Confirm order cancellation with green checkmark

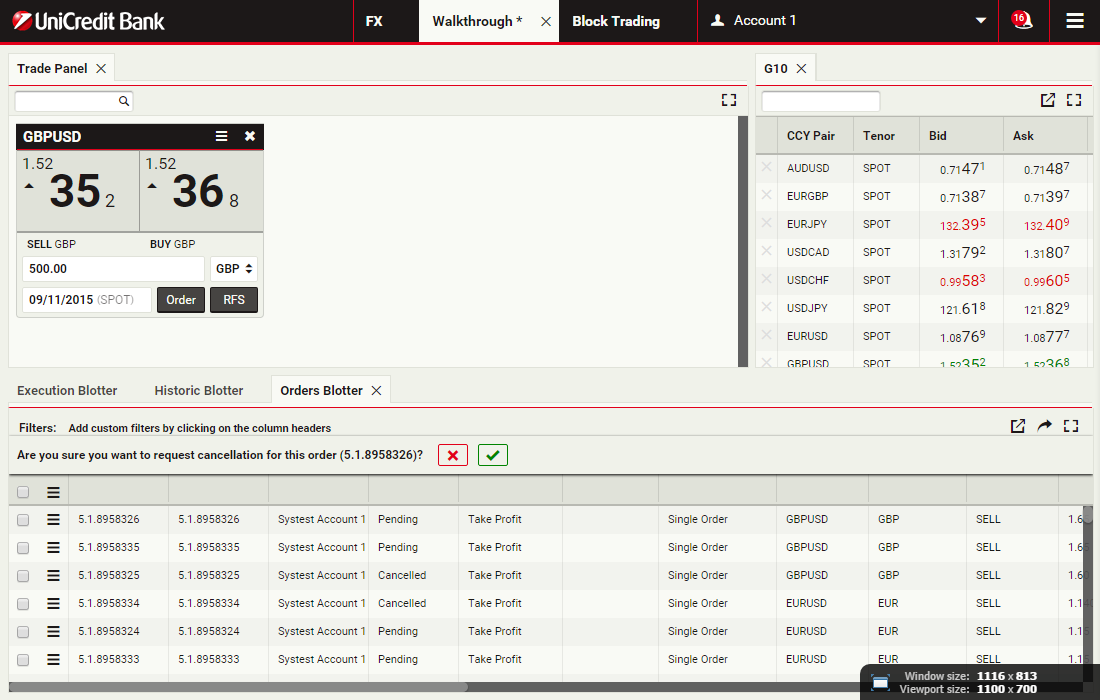coord(492,455)
